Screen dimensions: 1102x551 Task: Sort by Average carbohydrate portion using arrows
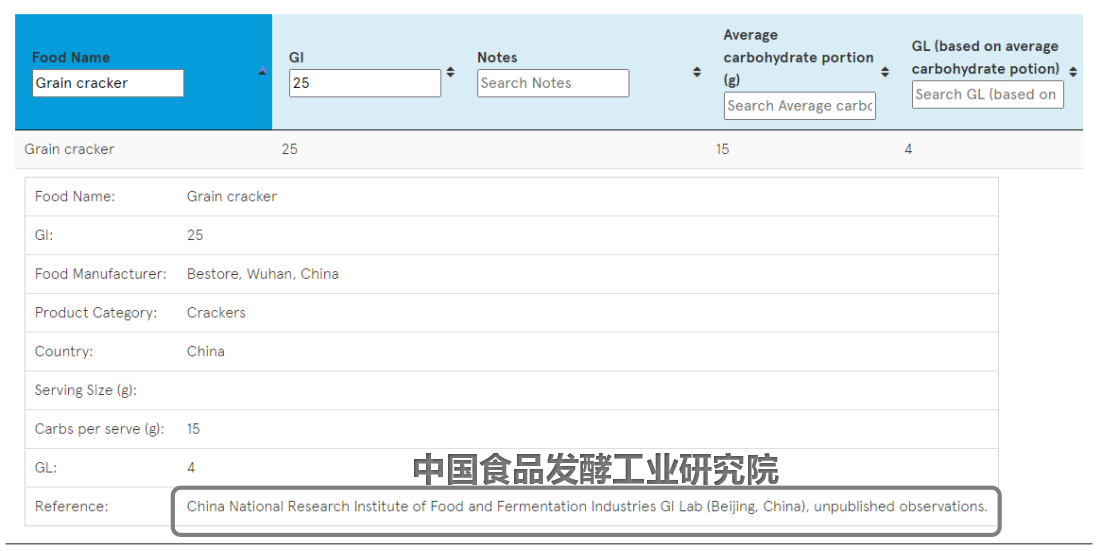pos(885,72)
